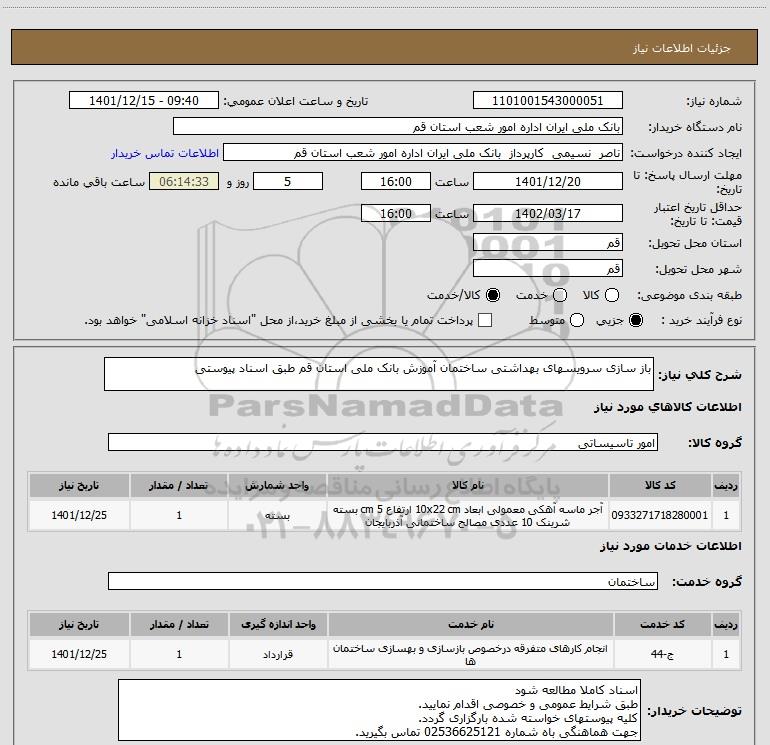Click the کد کالا column header

660,485
